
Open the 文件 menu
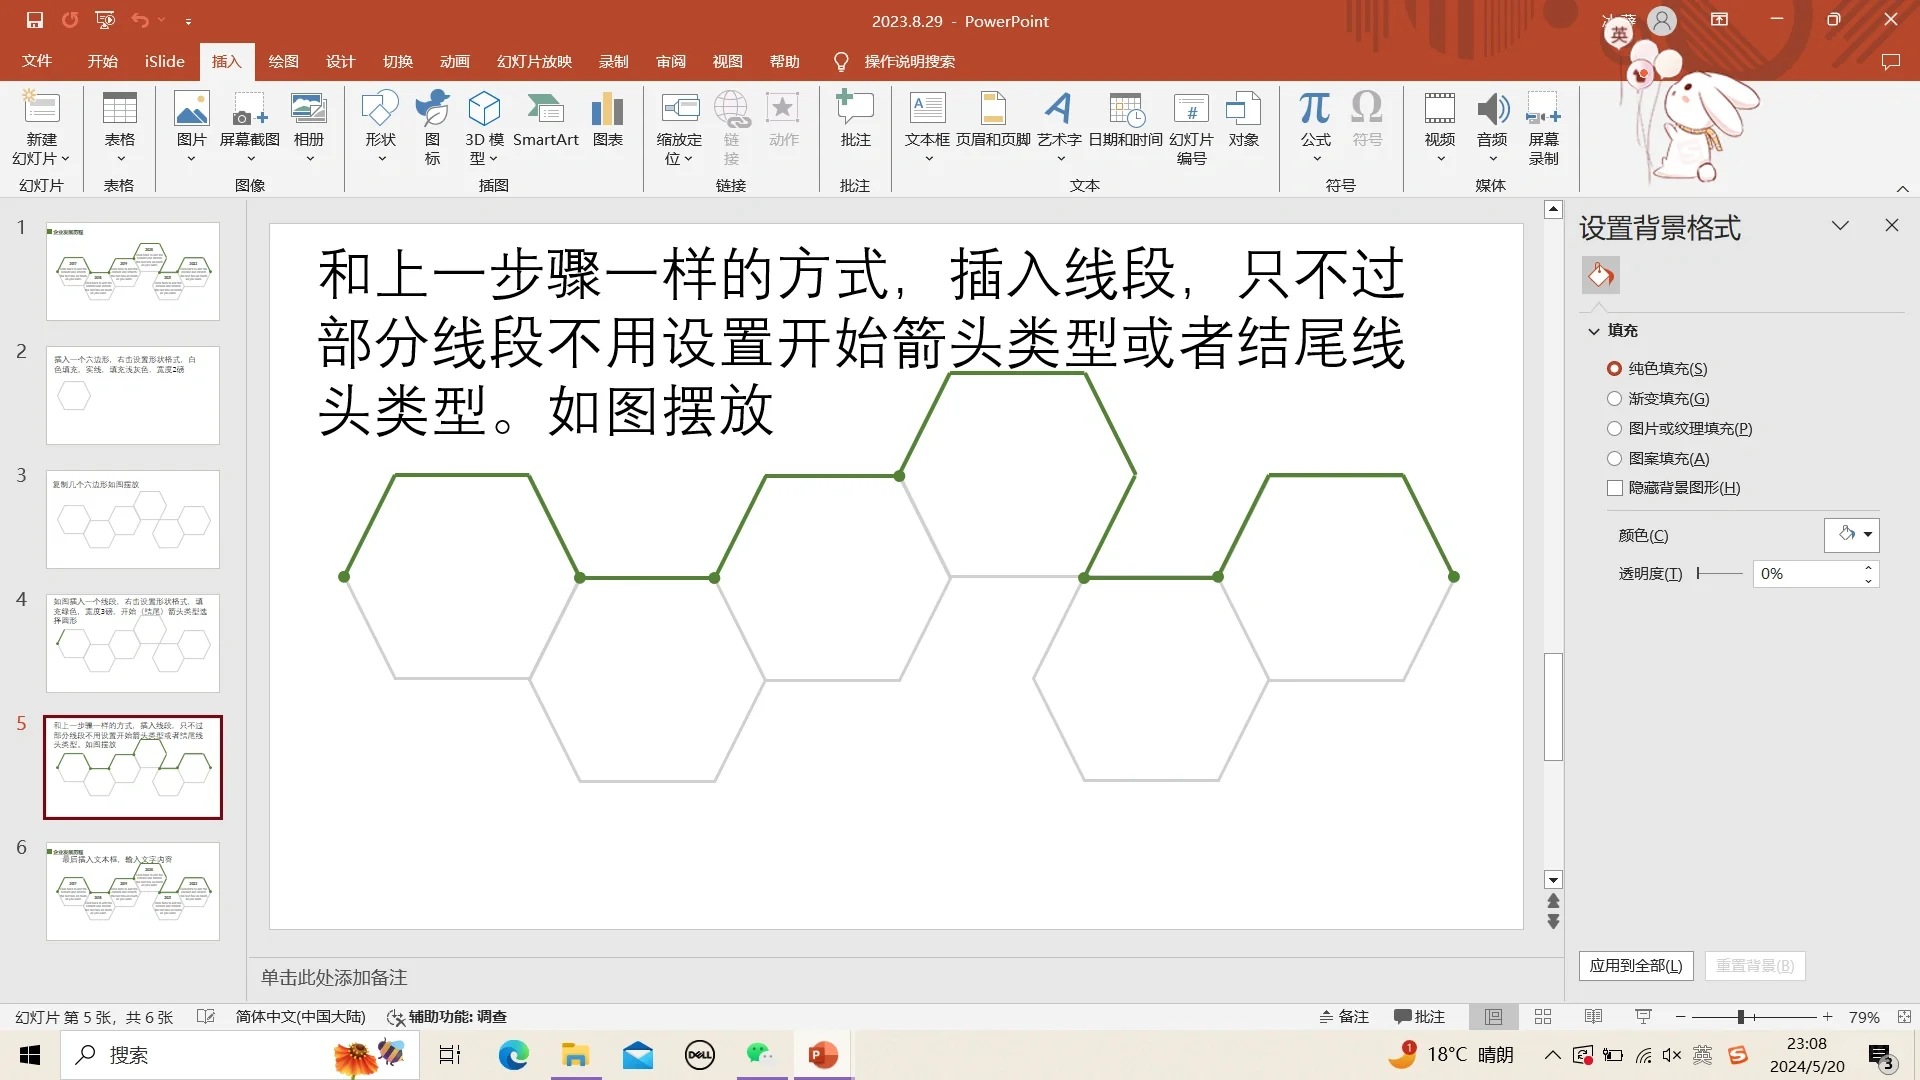(x=37, y=61)
